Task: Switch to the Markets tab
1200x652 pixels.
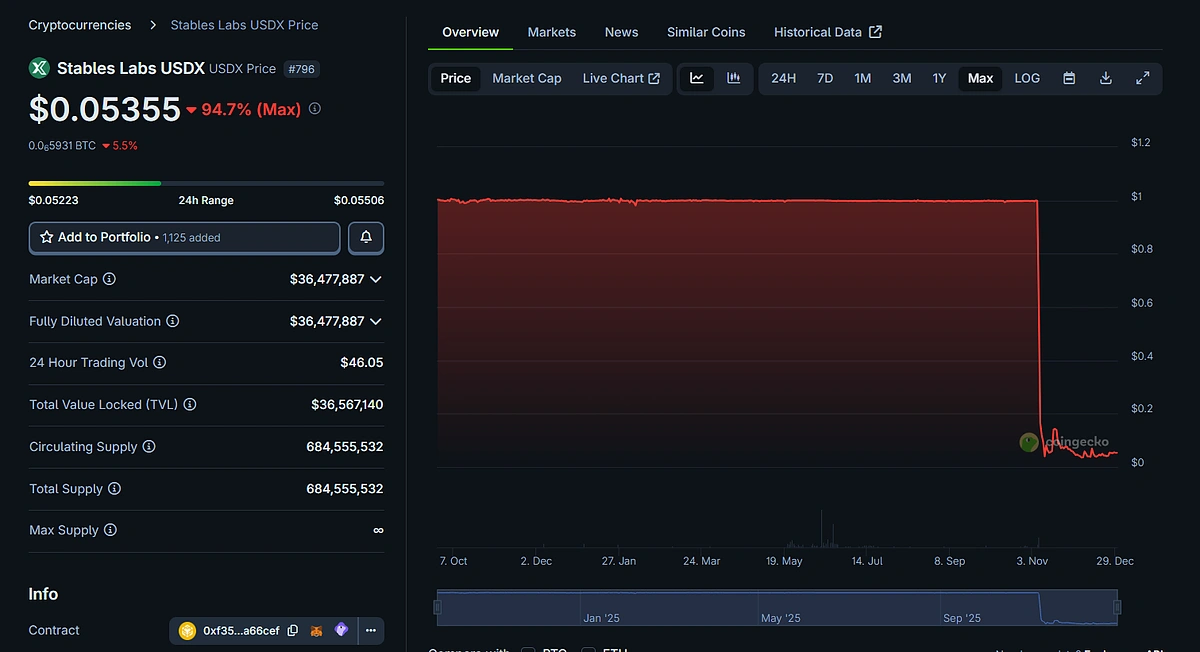Action: point(551,32)
